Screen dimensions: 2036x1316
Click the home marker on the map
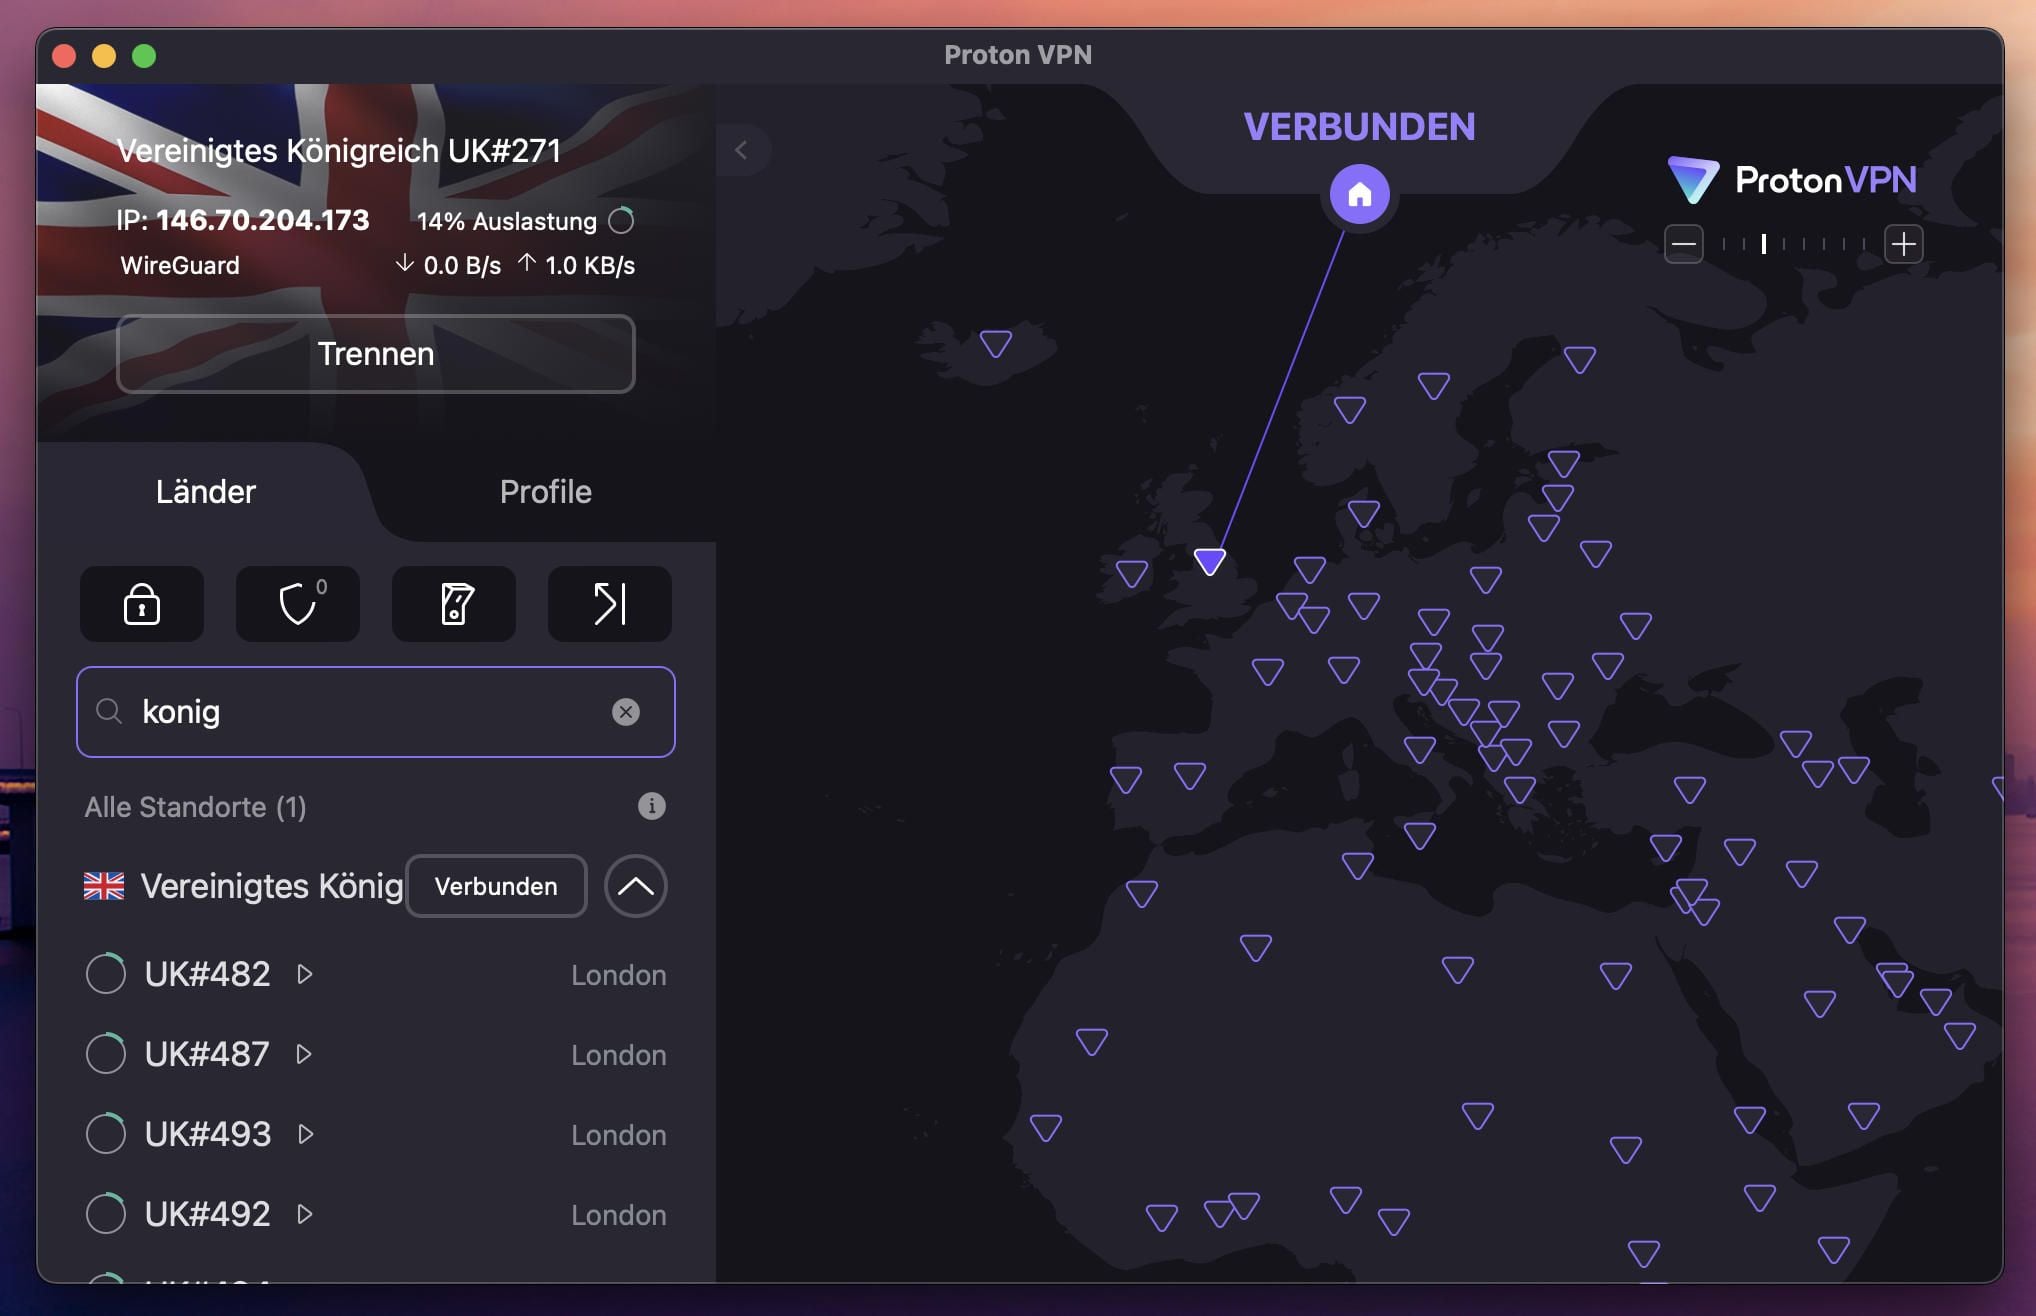(1359, 194)
